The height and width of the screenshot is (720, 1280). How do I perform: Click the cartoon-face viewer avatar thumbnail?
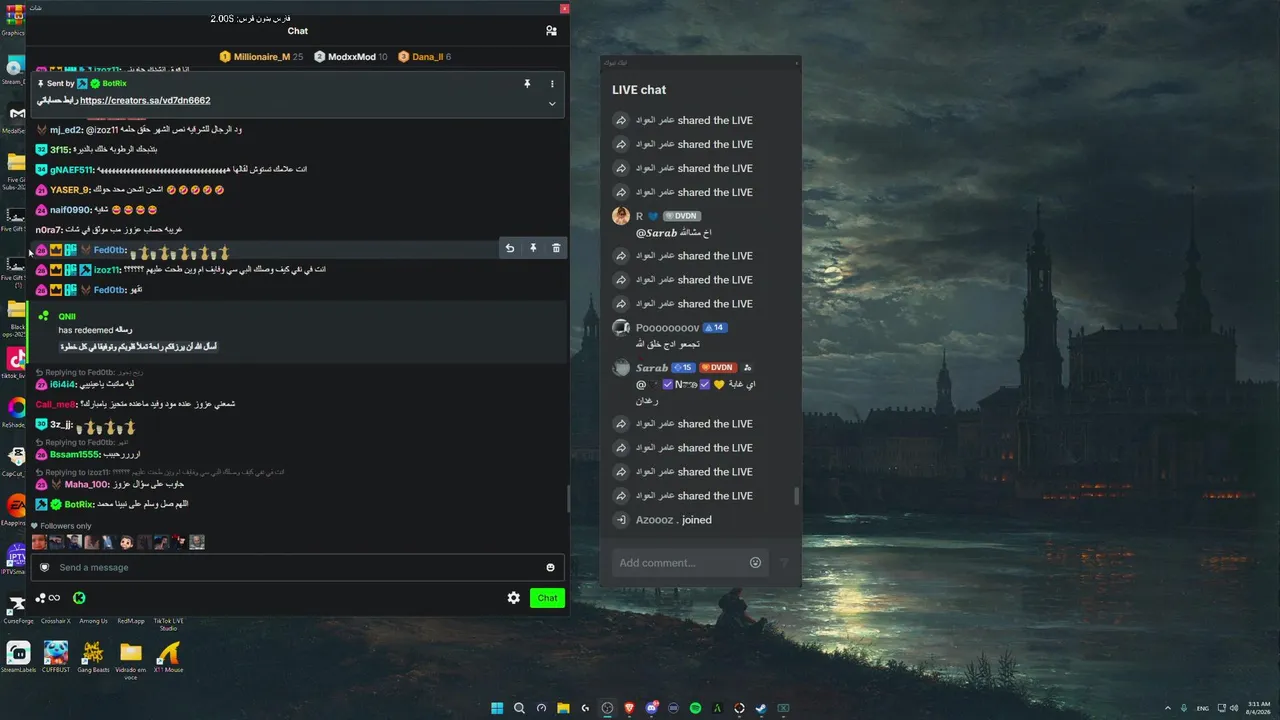tap(127, 542)
